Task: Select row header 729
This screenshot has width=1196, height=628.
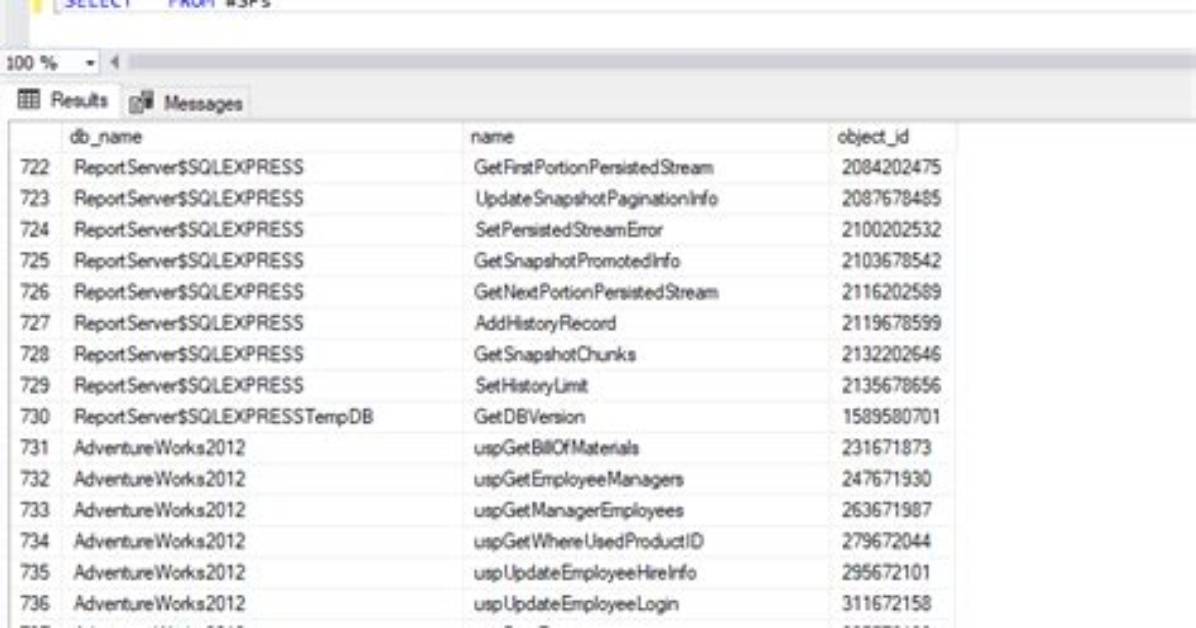Action: (x=35, y=385)
